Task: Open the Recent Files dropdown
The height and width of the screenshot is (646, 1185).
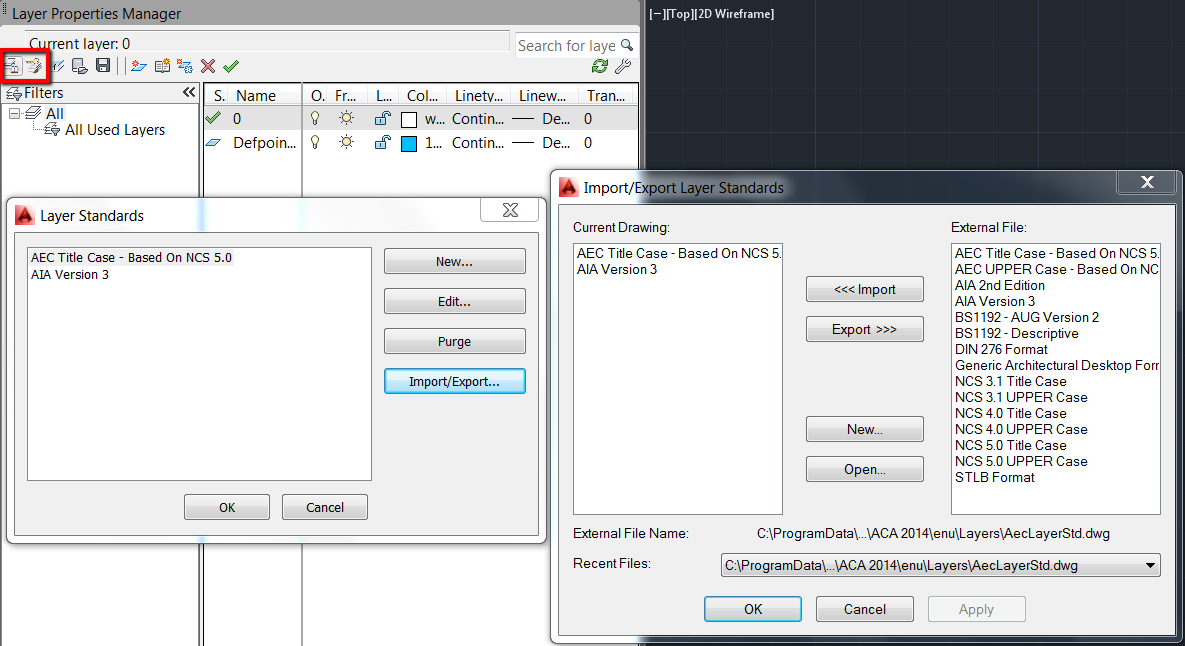Action: pos(1150,565)
